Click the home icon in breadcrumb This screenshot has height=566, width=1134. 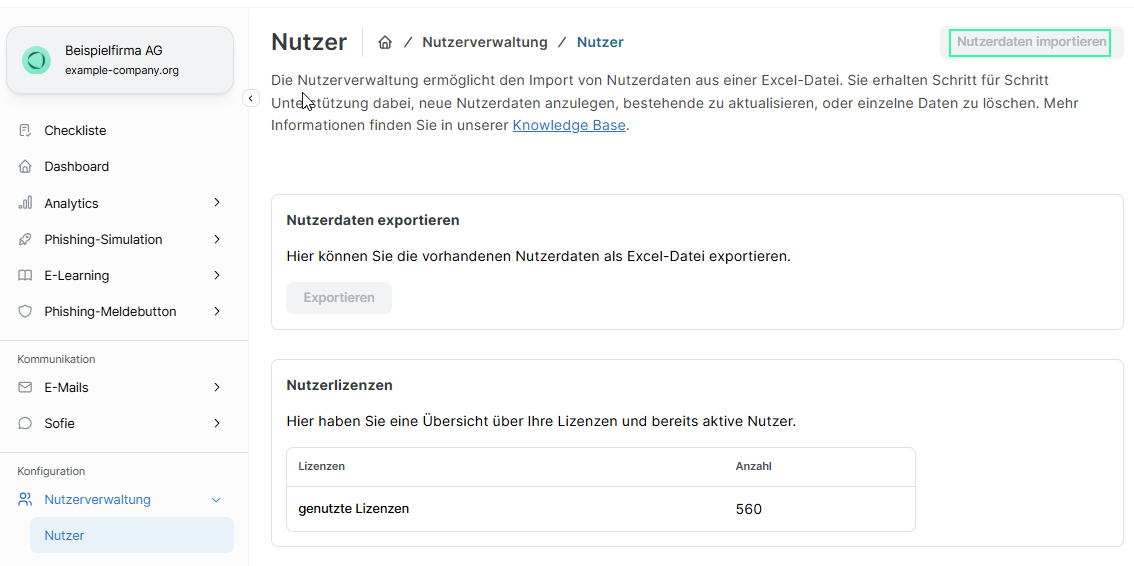(385, 42)
